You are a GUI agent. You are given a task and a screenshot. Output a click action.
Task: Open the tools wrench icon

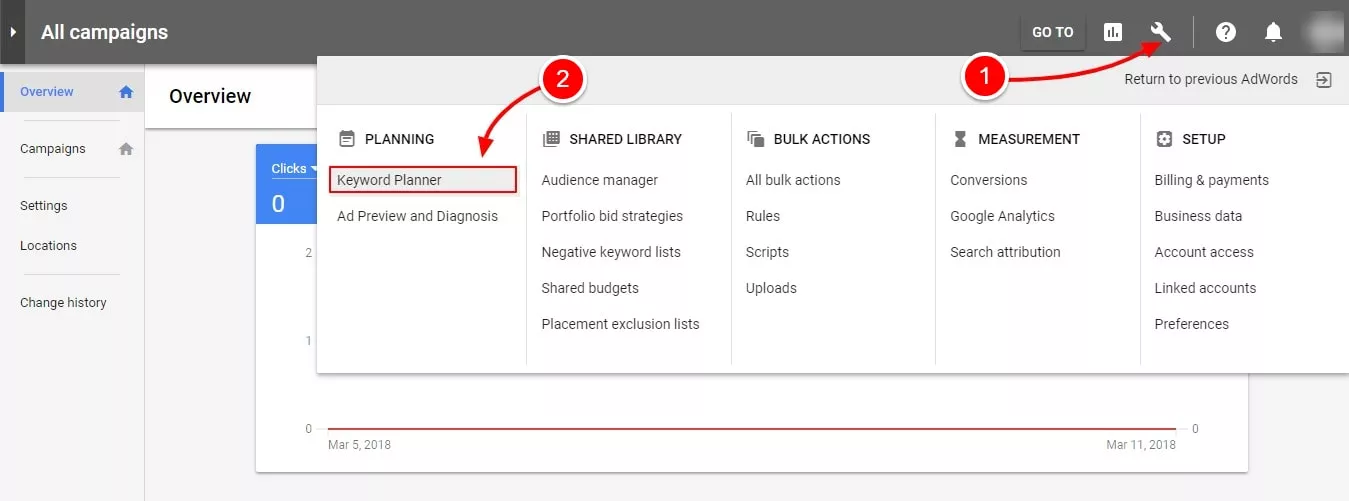pos(1160,32)
